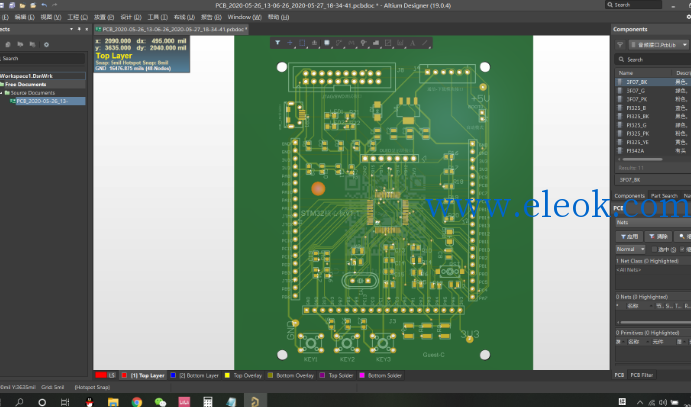The height and width of the screenshot is (407, 691).
Task: Click the blue Bottom Layer color swatch
Action: 173,375
